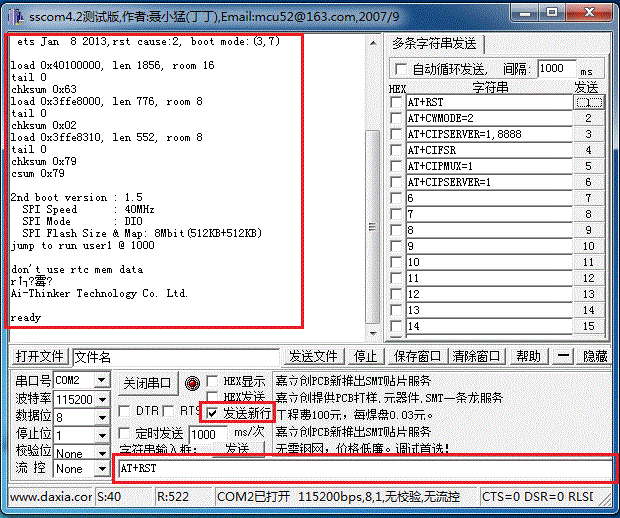620x518 pixels.
Task: Click the 隐藏 hide panel button
Action: click(x=595, y=356)
